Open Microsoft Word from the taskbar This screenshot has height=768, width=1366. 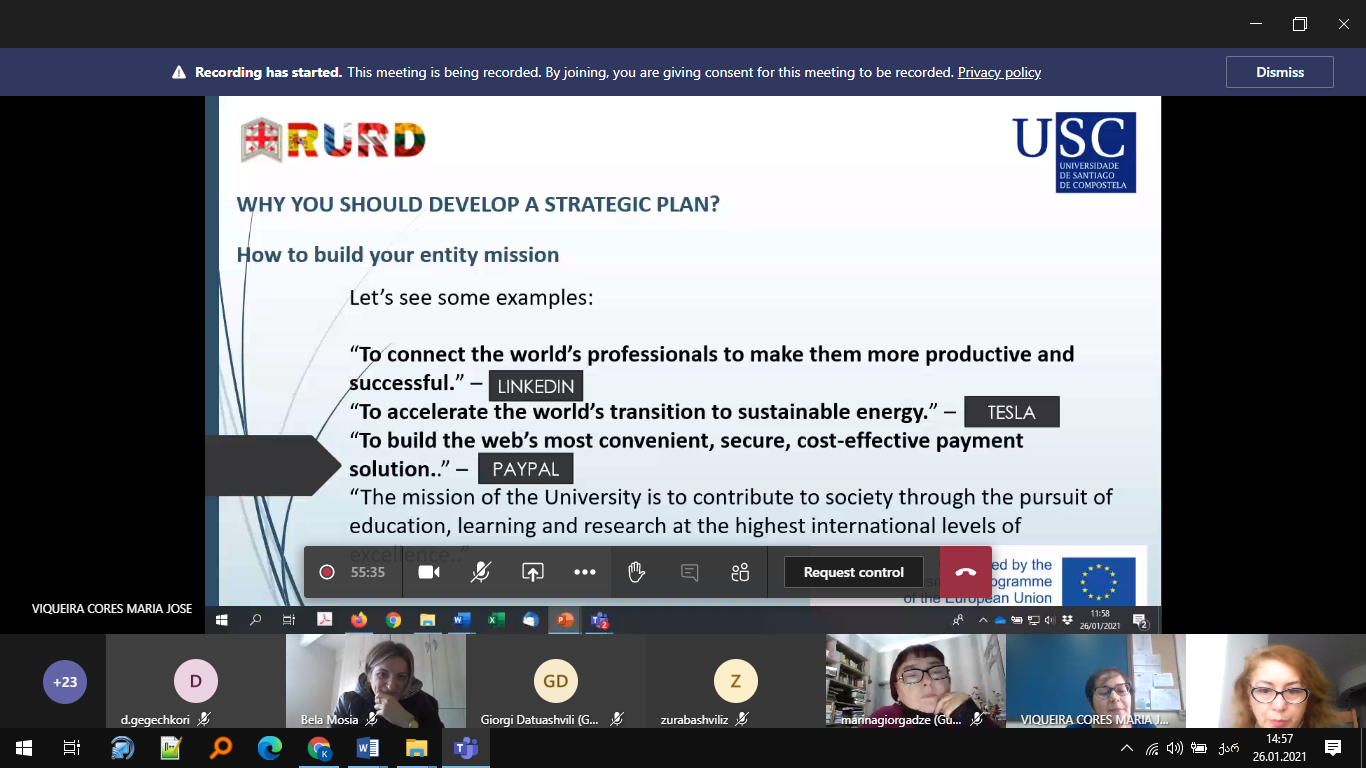[367, 748]
